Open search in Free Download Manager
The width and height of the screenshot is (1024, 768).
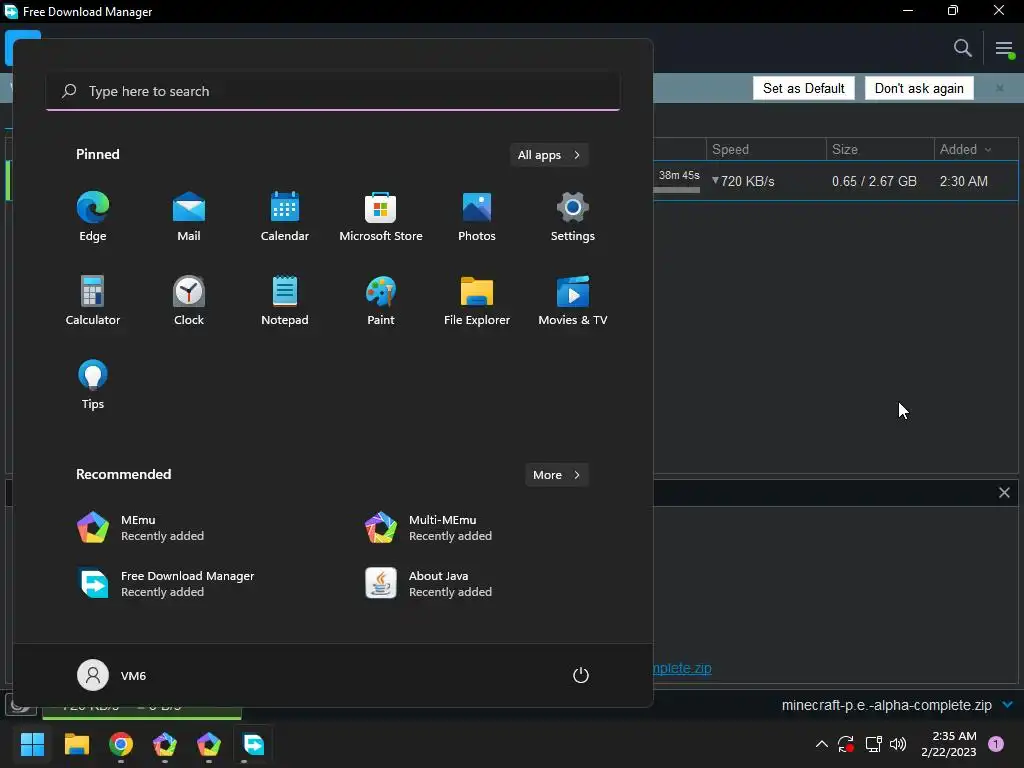click(963, 48)
